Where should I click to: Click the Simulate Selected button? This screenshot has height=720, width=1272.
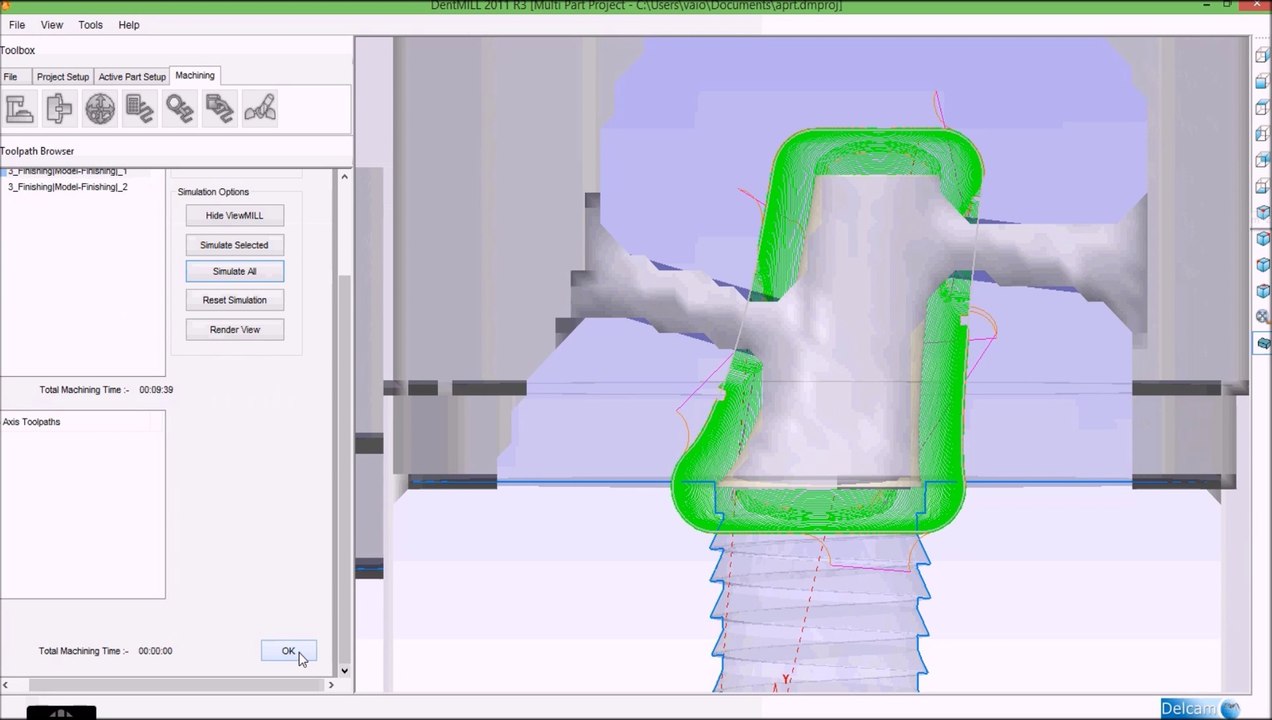(234, 245)
